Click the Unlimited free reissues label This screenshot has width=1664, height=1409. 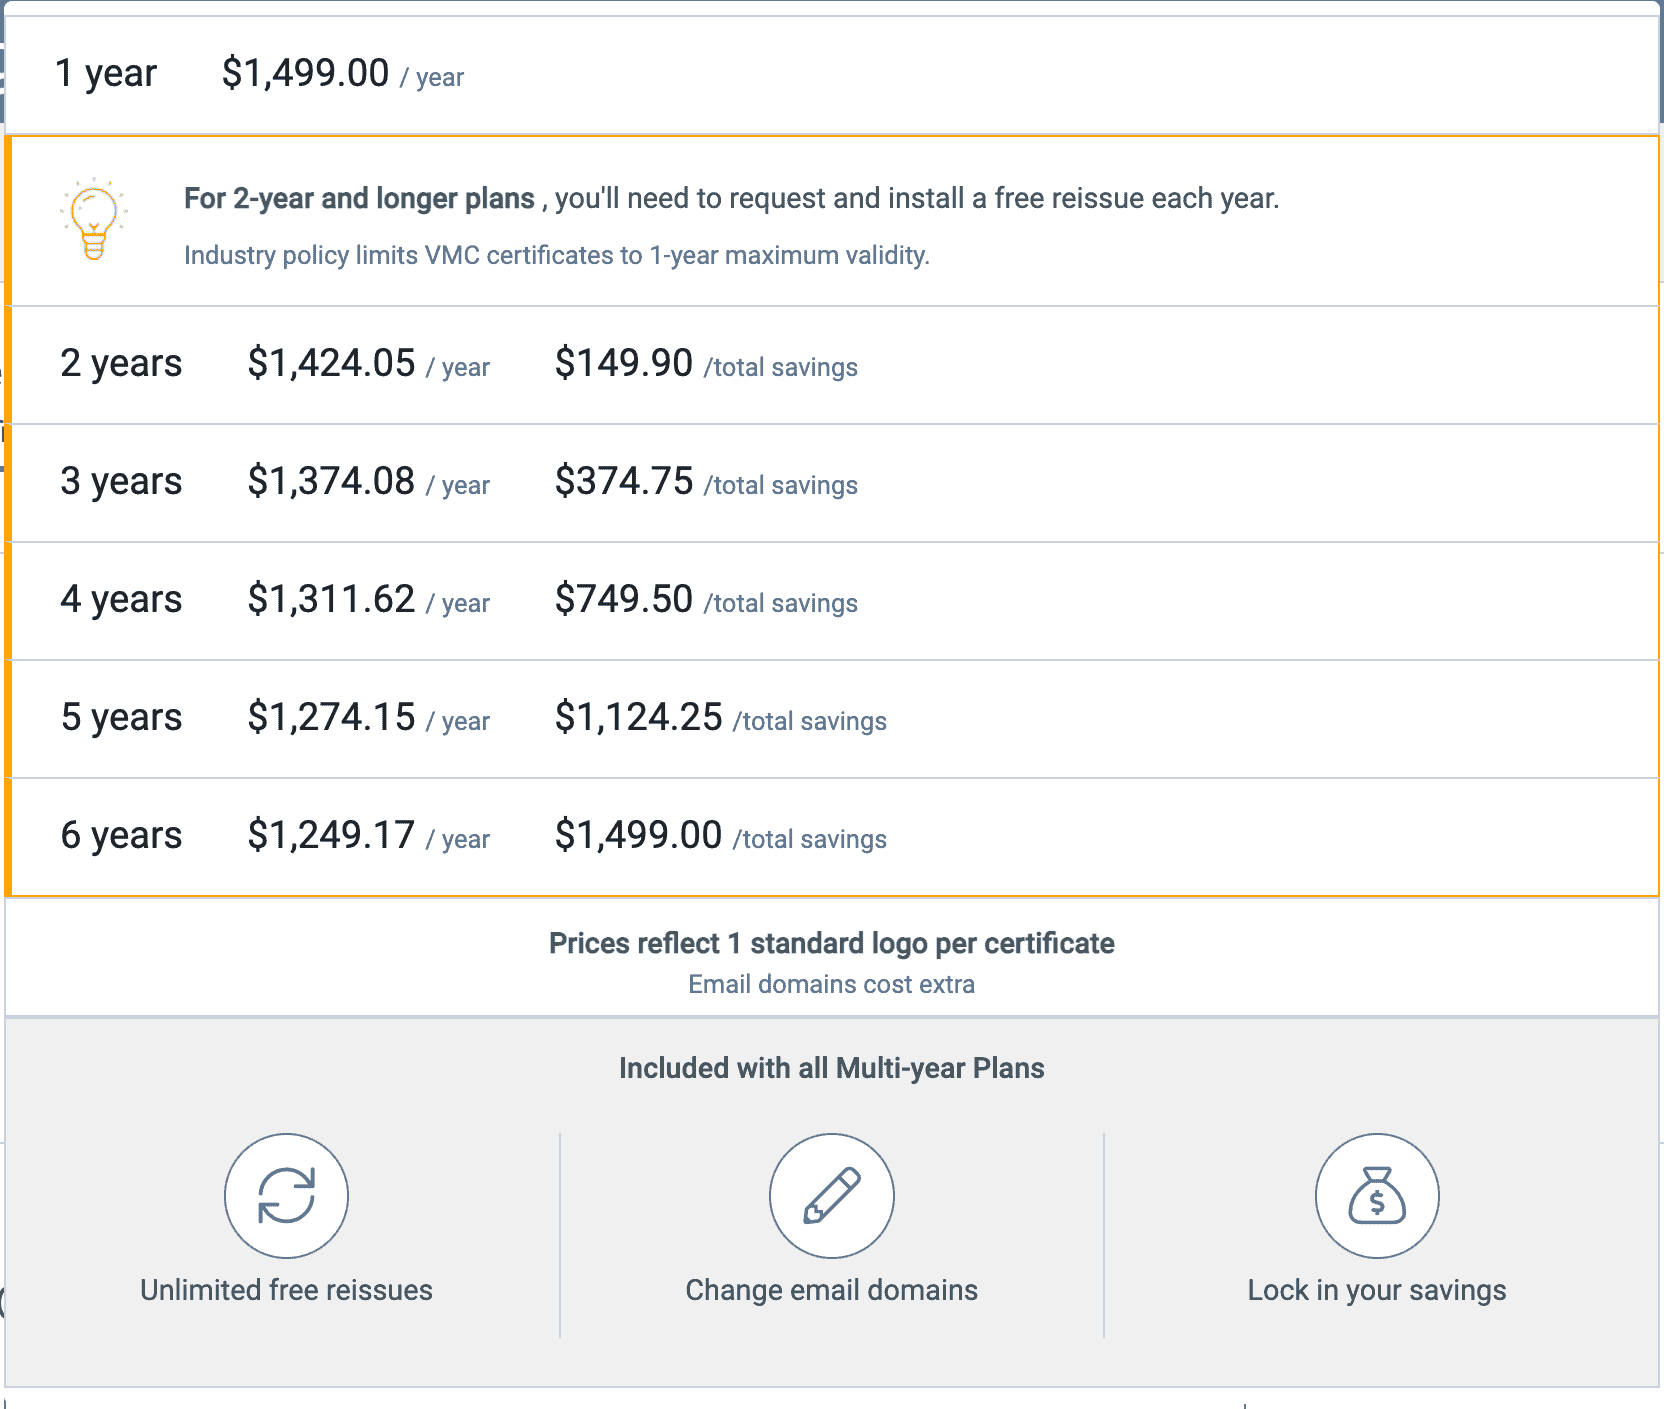tap(286, 1290)
